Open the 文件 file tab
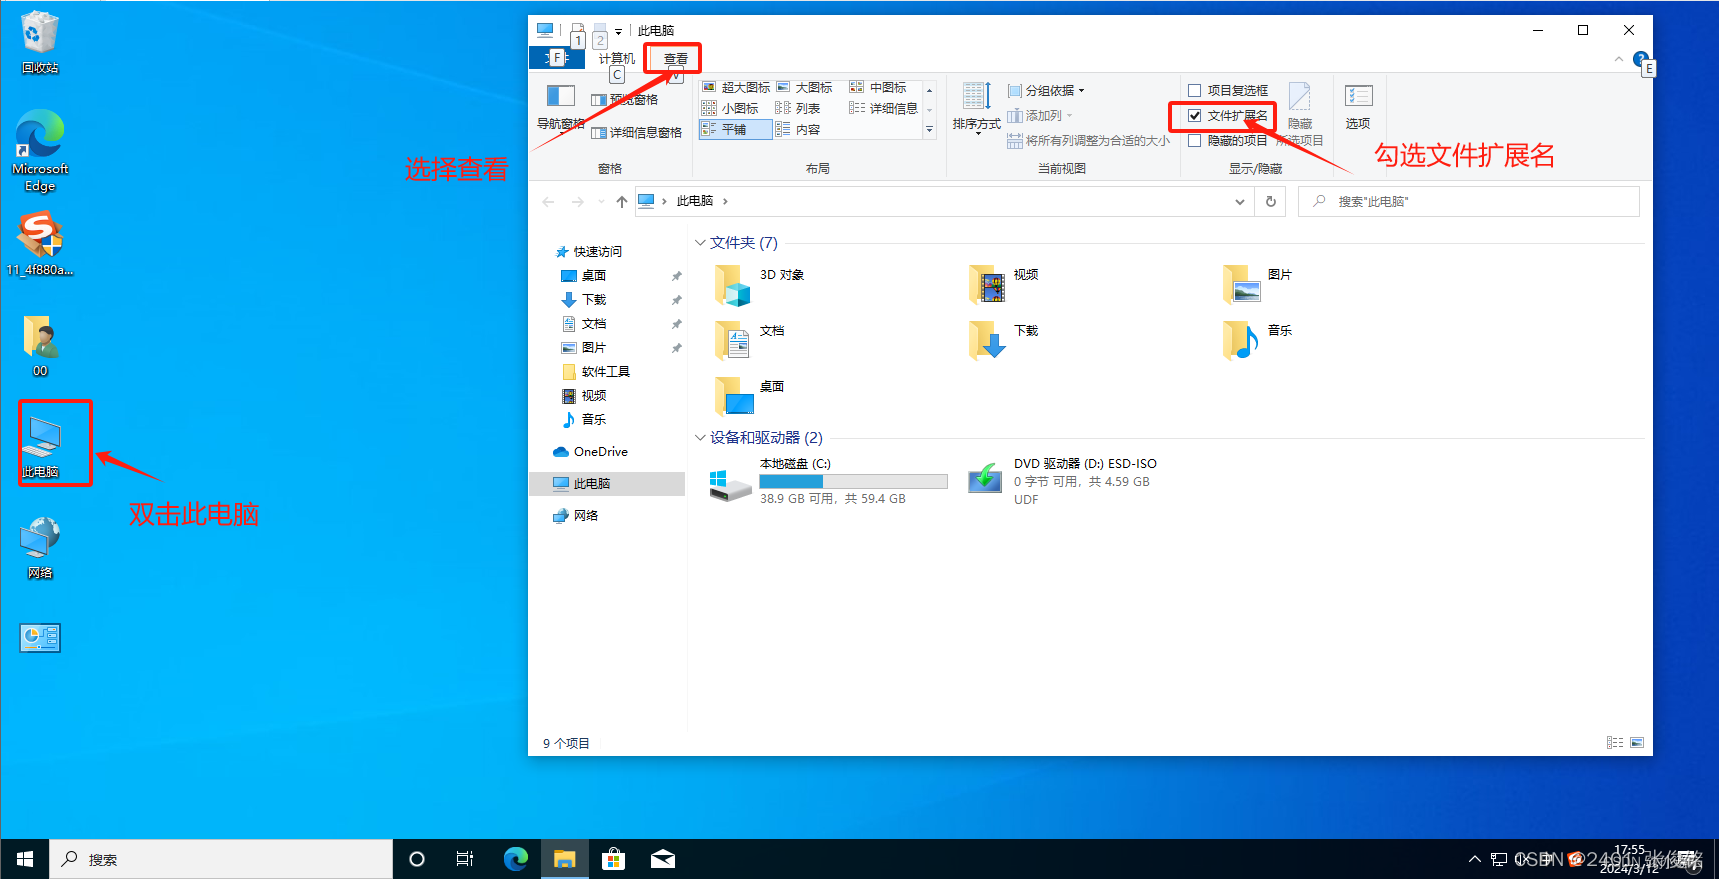Screen dimensions: 1719x879 coord(556,58)
